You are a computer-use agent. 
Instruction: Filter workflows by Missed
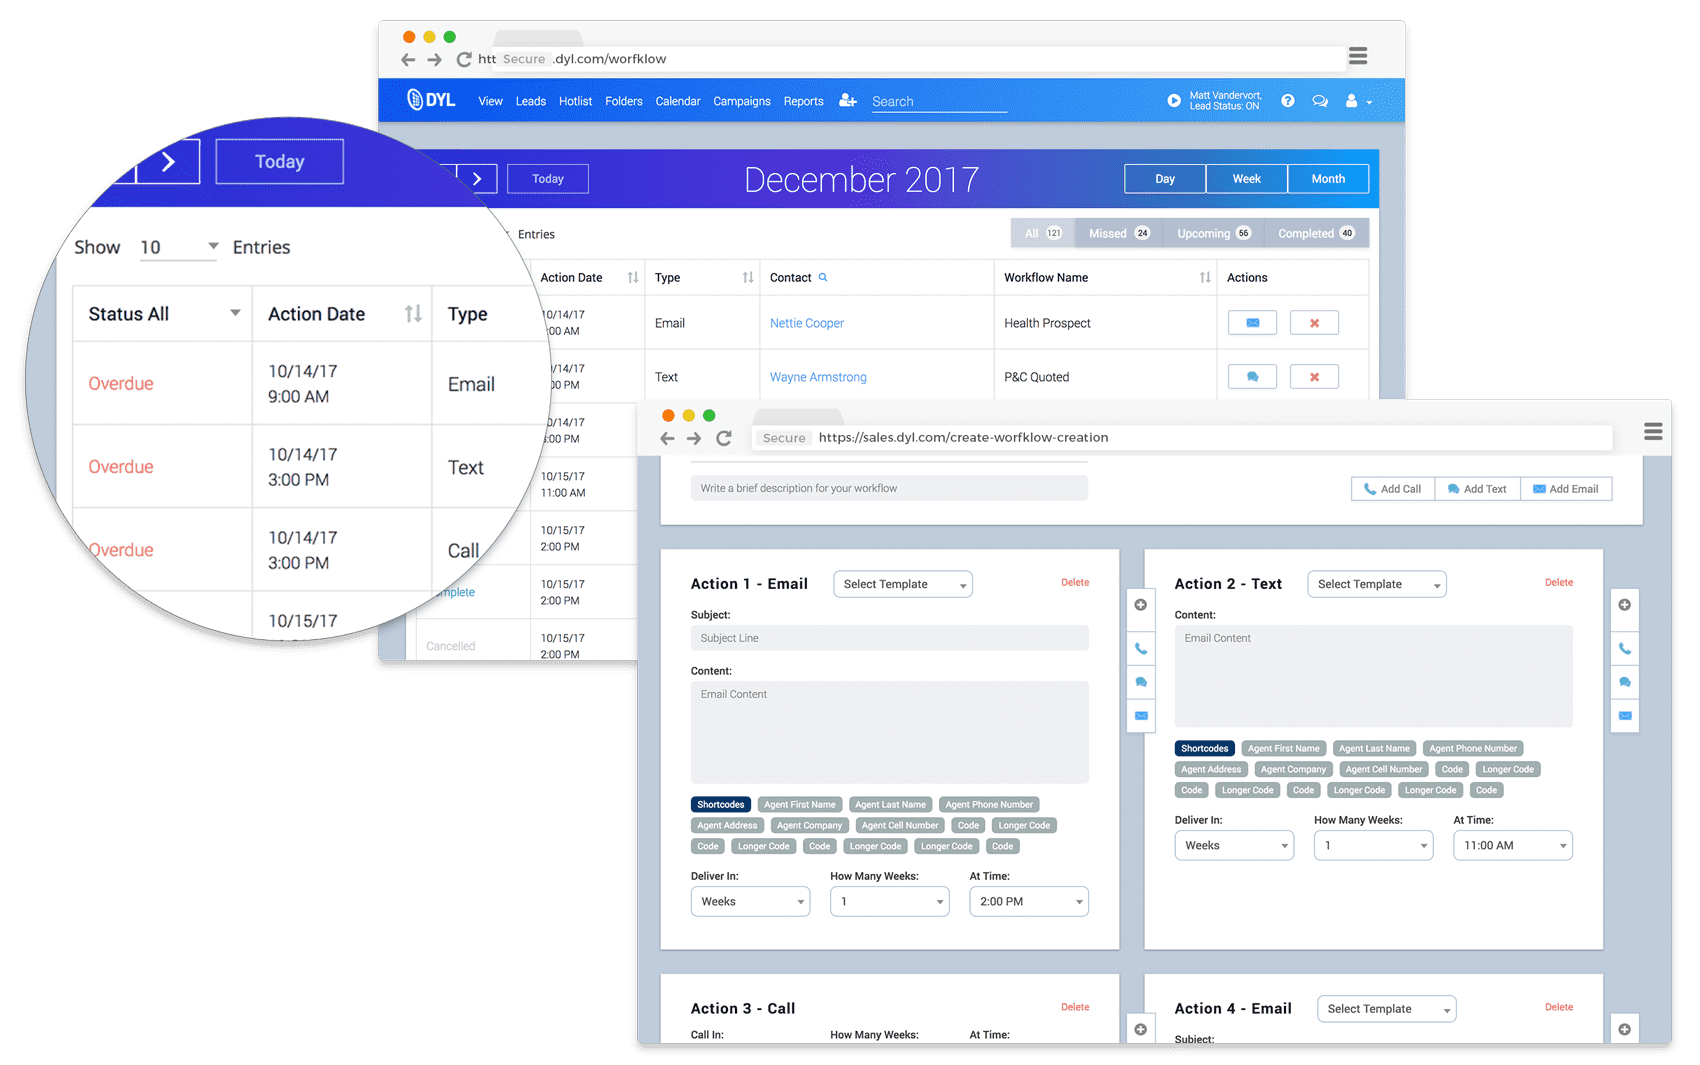pos(1118,233)
